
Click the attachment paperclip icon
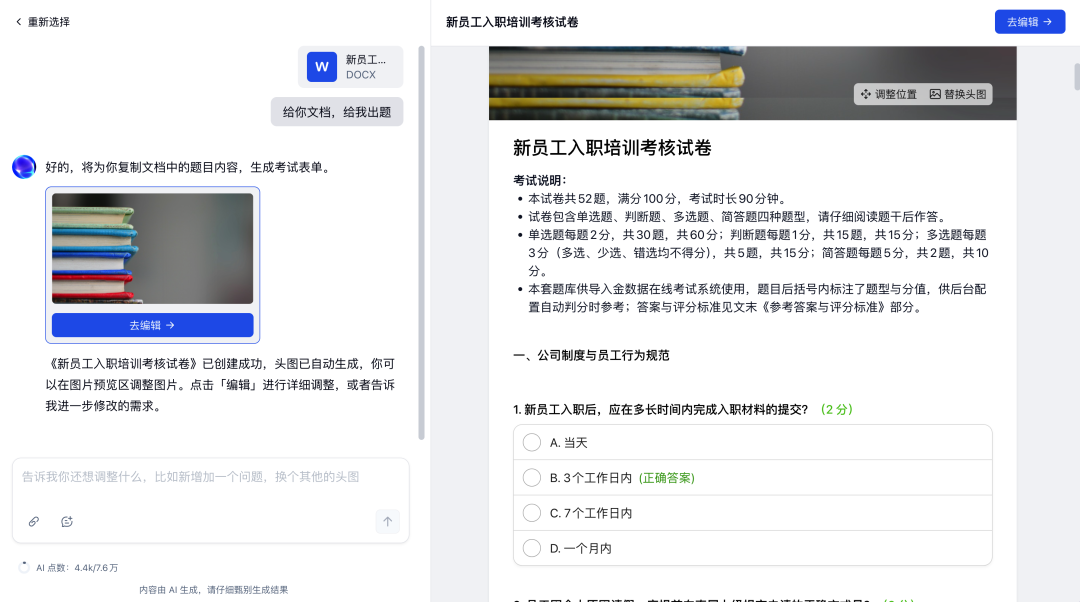point(34,521)
